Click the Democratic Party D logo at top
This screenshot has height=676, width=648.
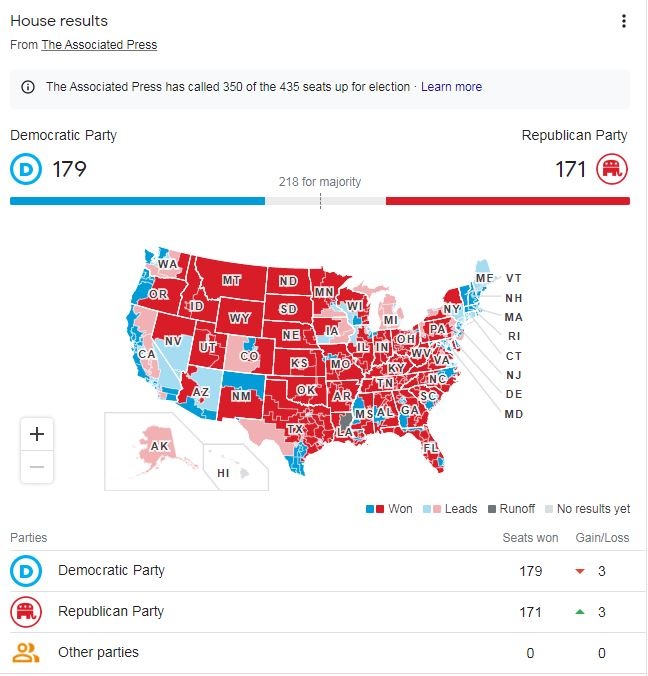pyautogui.click(x=26, y=169)
